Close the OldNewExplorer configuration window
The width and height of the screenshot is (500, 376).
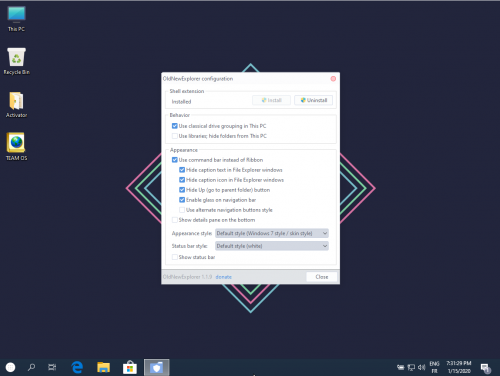(333, 79)
